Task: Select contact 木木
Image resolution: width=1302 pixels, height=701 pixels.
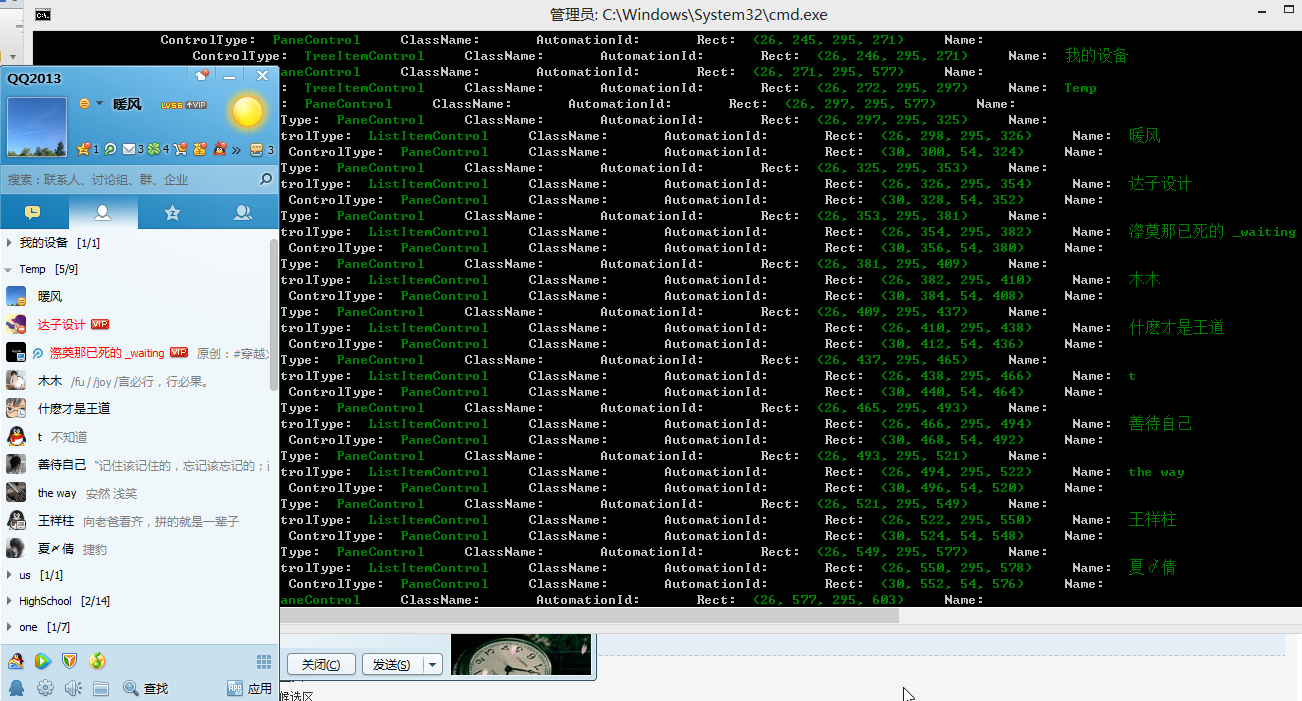Action: tap(135, 381)
